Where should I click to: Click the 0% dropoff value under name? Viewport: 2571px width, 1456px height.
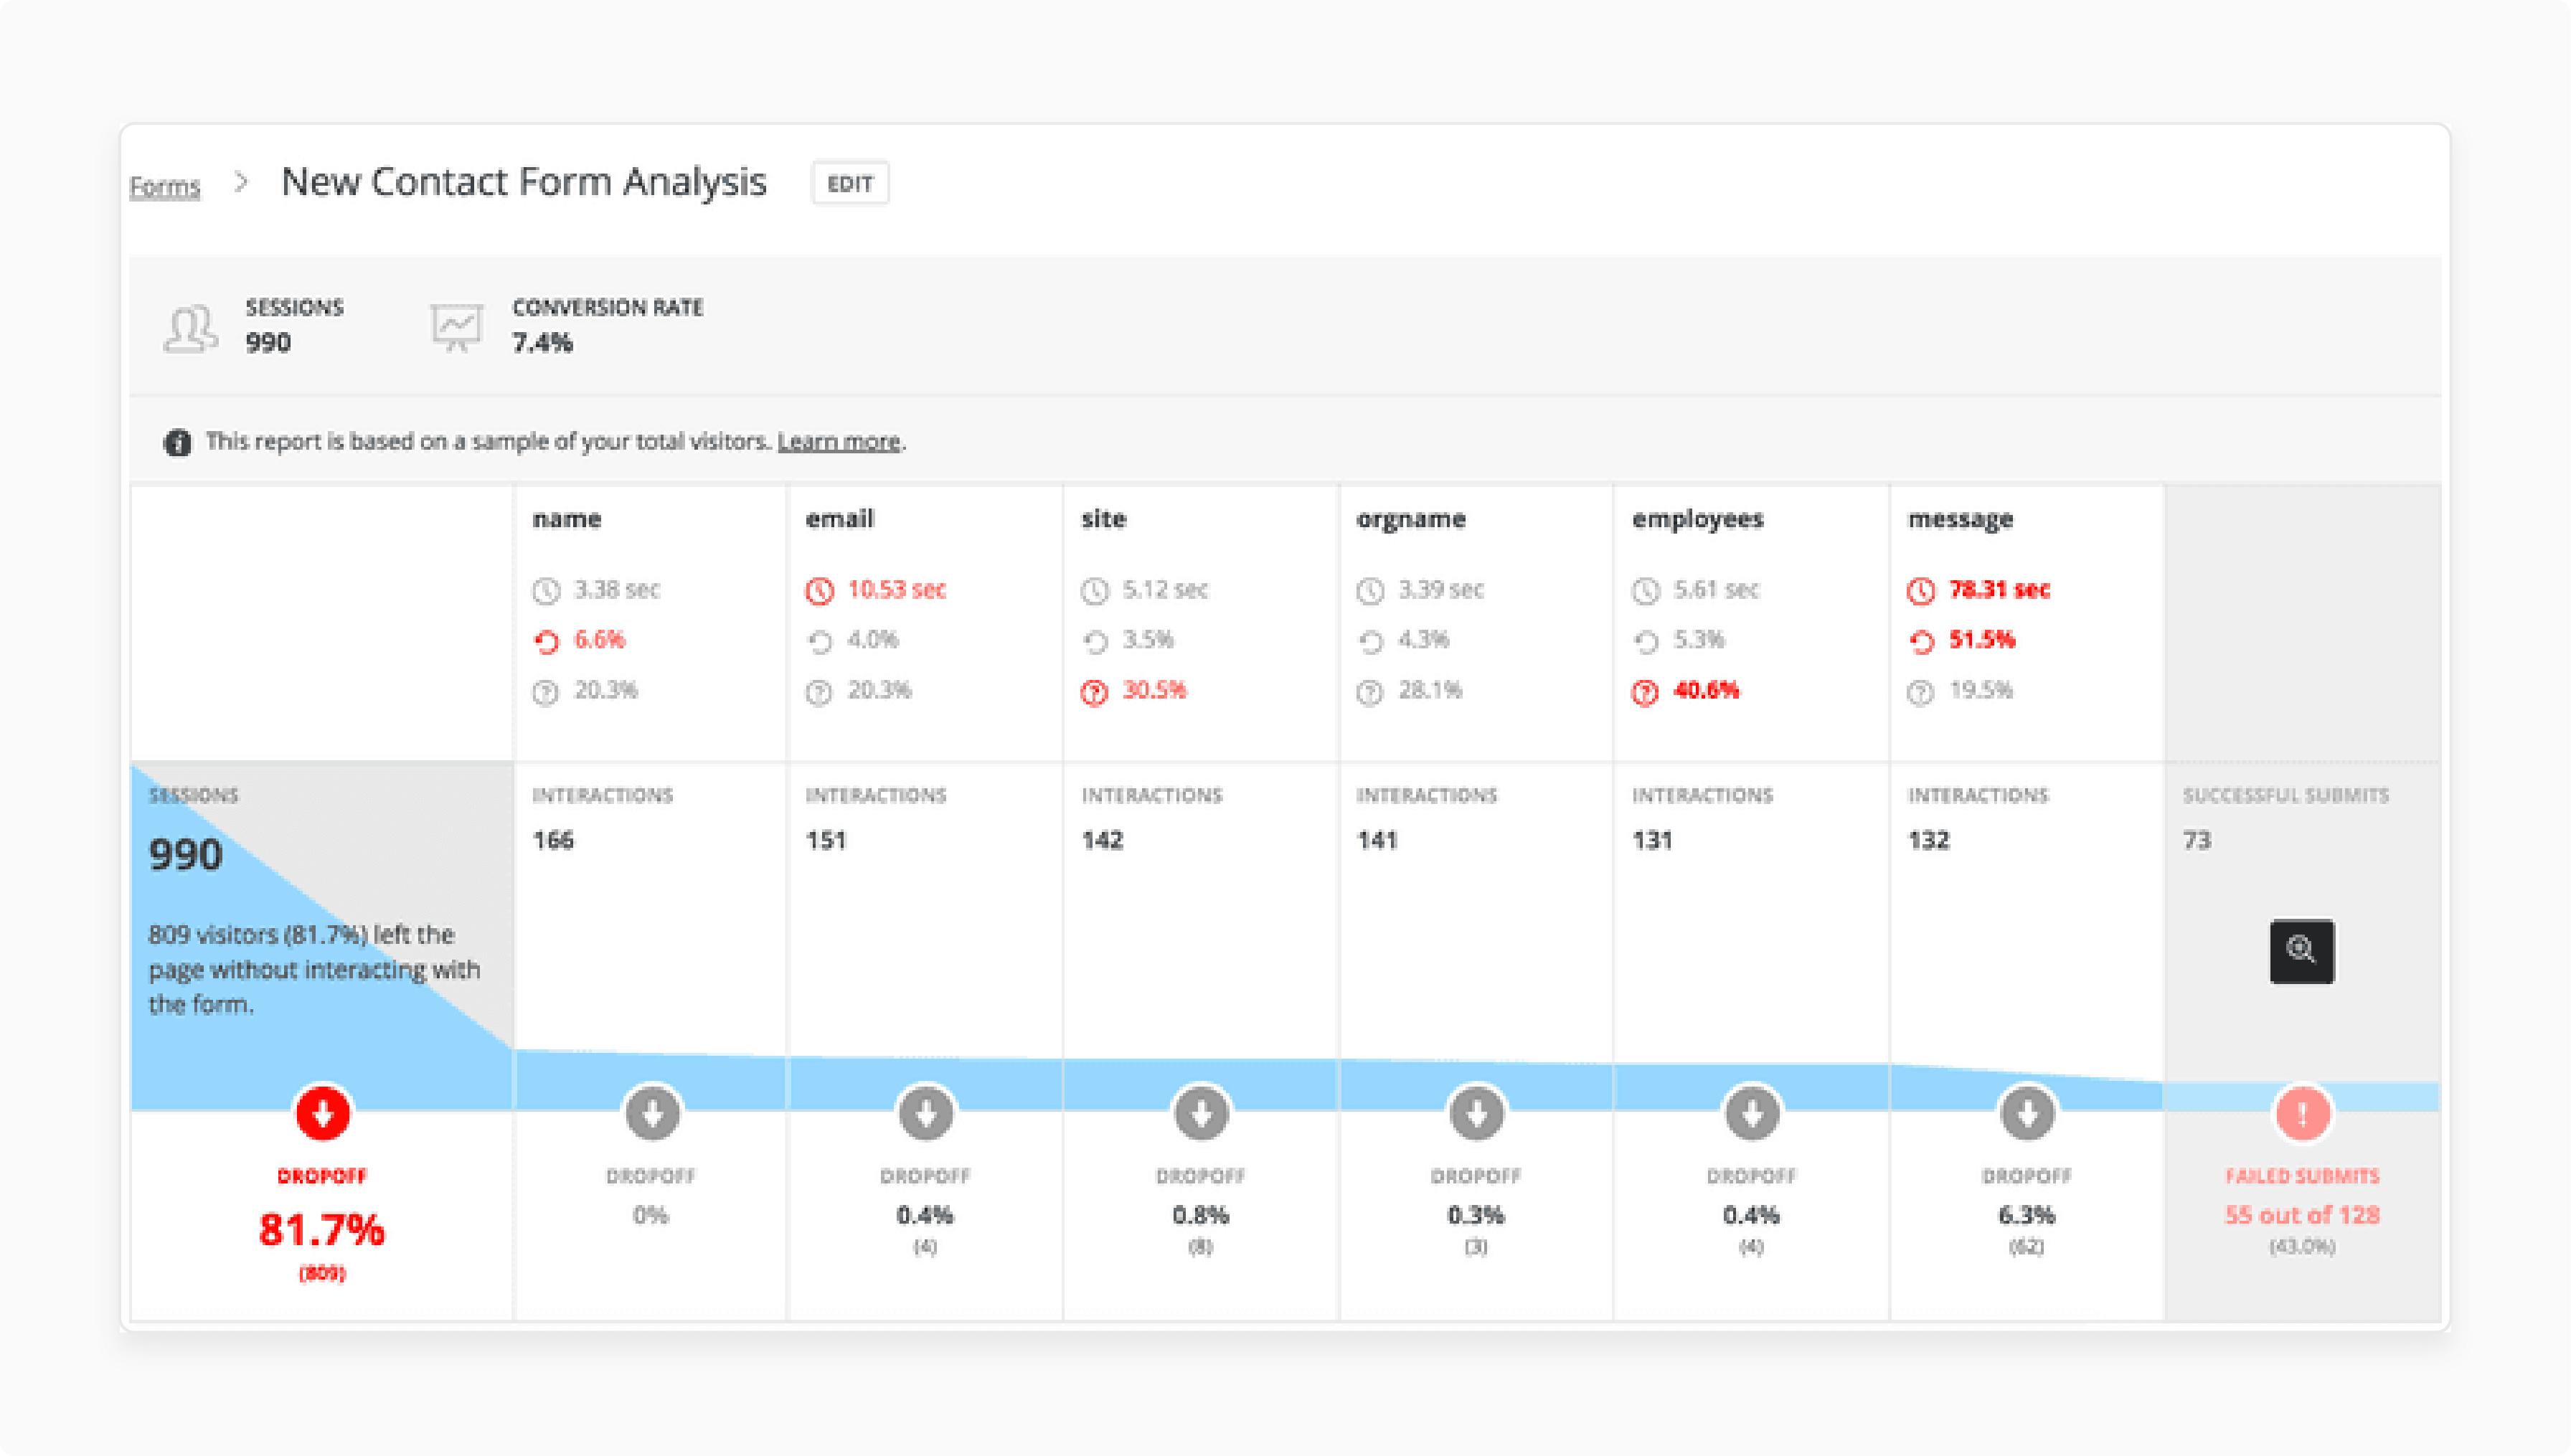point(651,1215)
